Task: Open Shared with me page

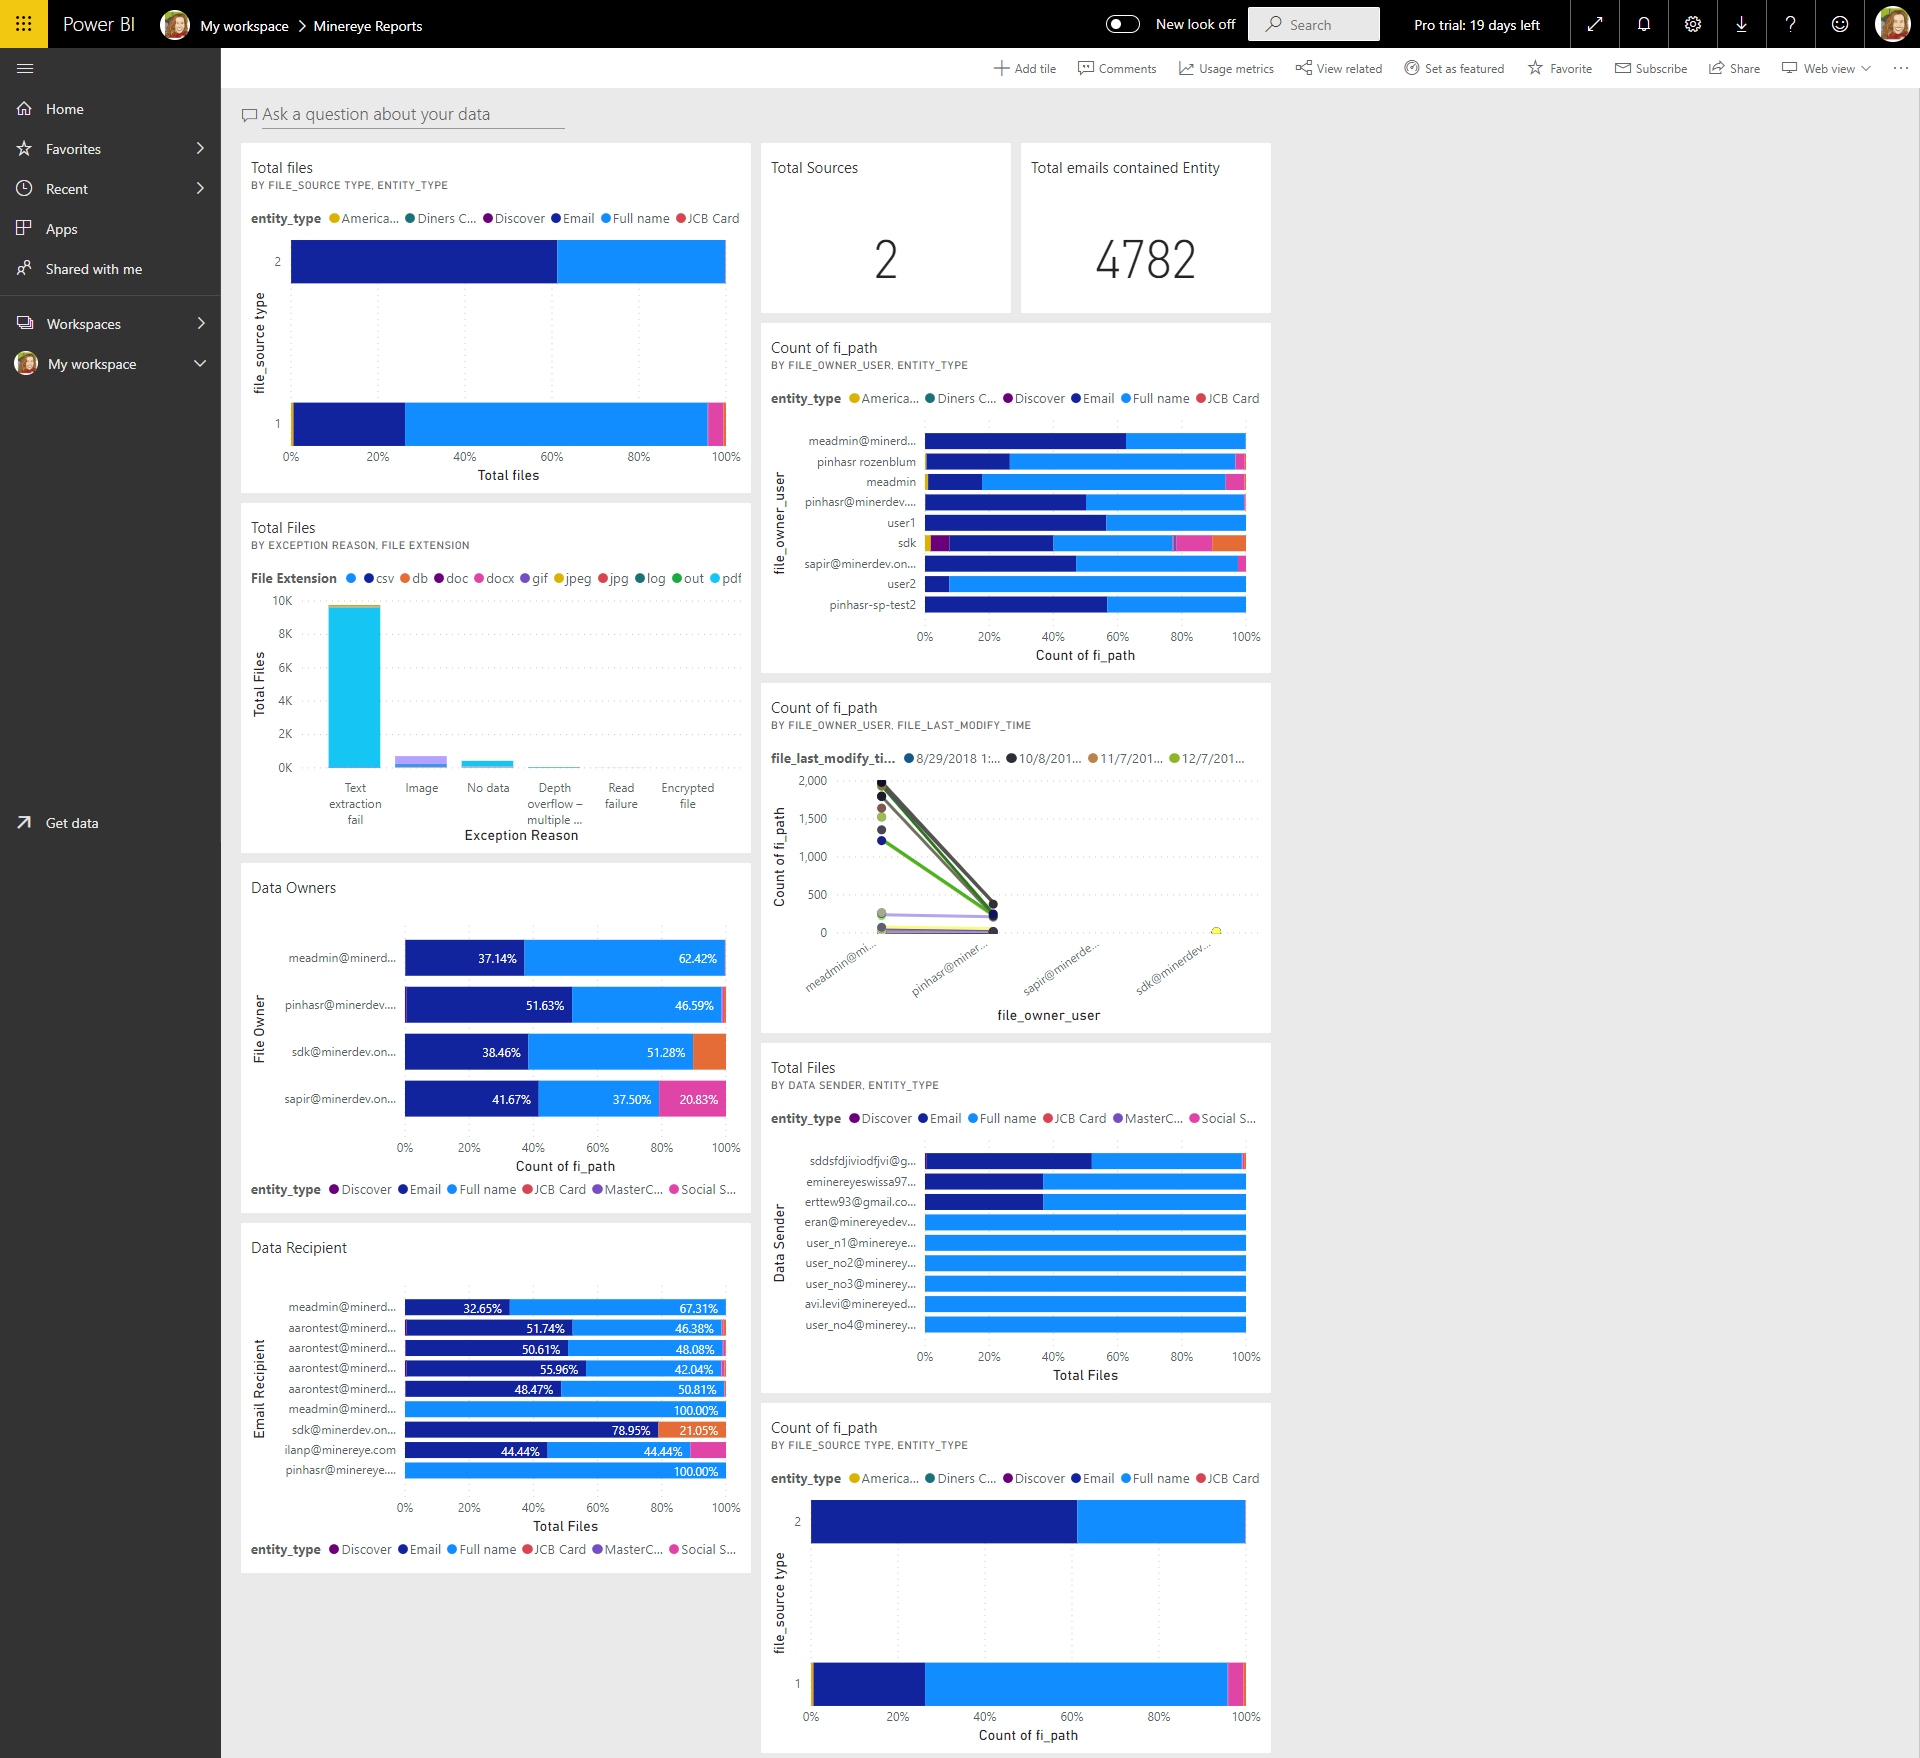Action: pyautogui.click(x=93, y=269)
